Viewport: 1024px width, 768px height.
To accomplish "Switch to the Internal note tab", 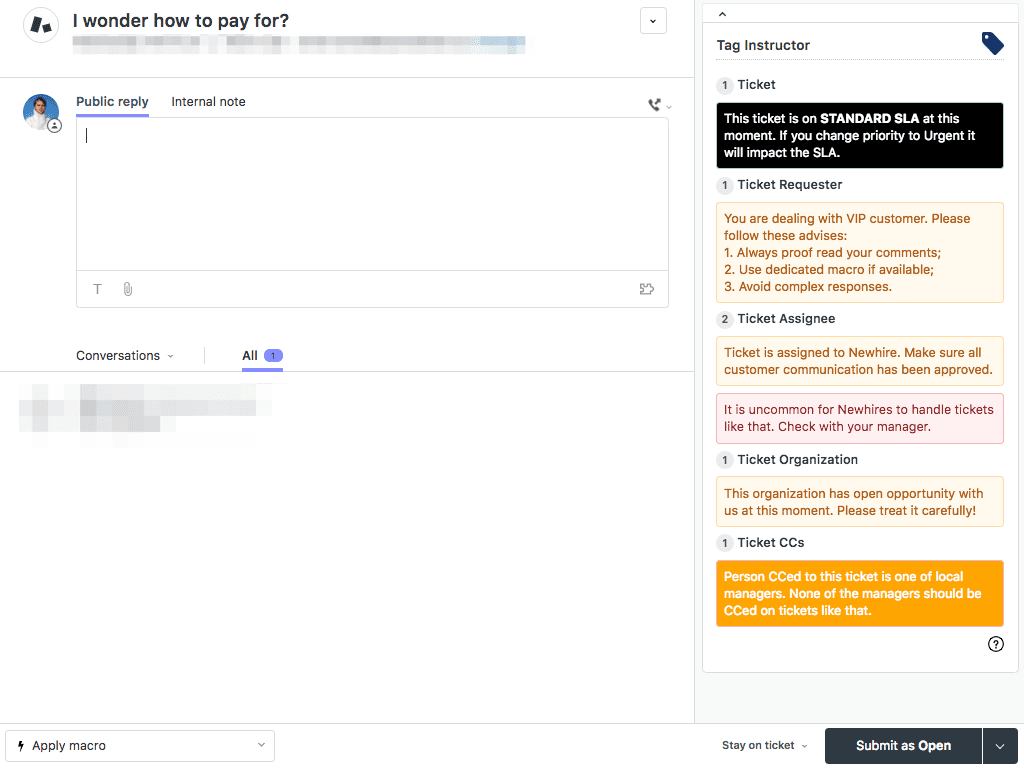I will click(x=208, y=102).
